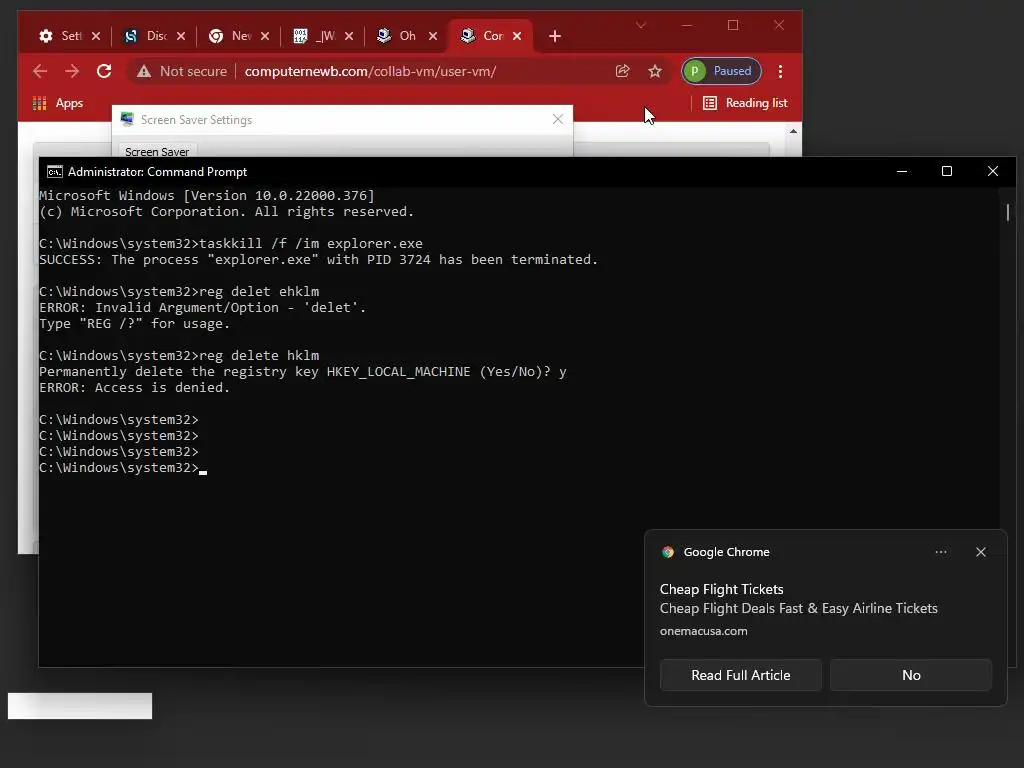
Task: Close the Oh tab with its X
Action: (x=432, y=36)
